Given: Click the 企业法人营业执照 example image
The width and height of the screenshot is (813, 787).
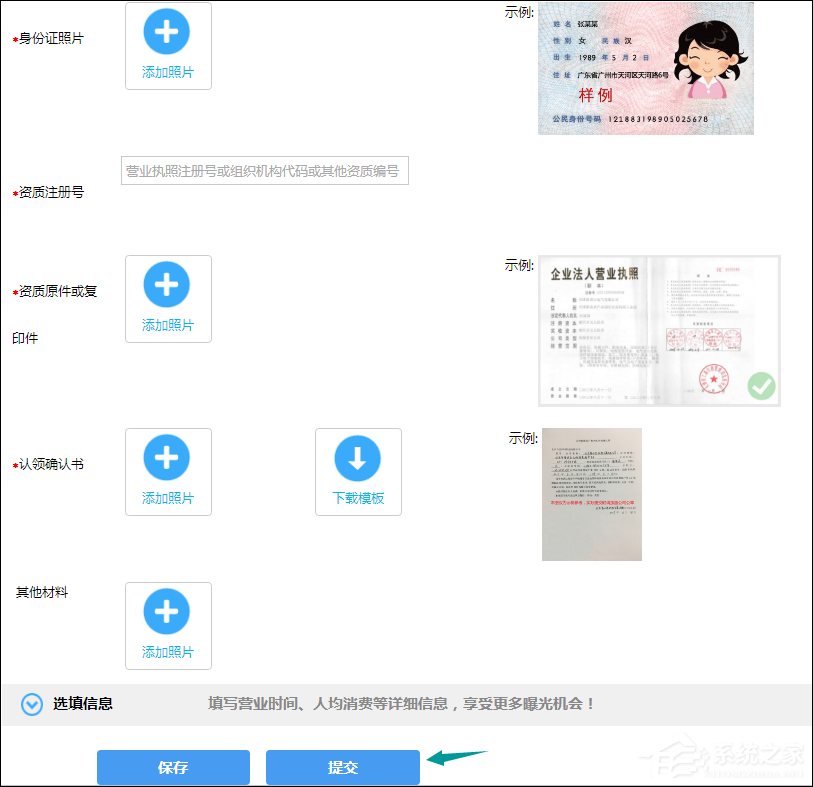Looking at the screenshot, I should pos(659,330).
